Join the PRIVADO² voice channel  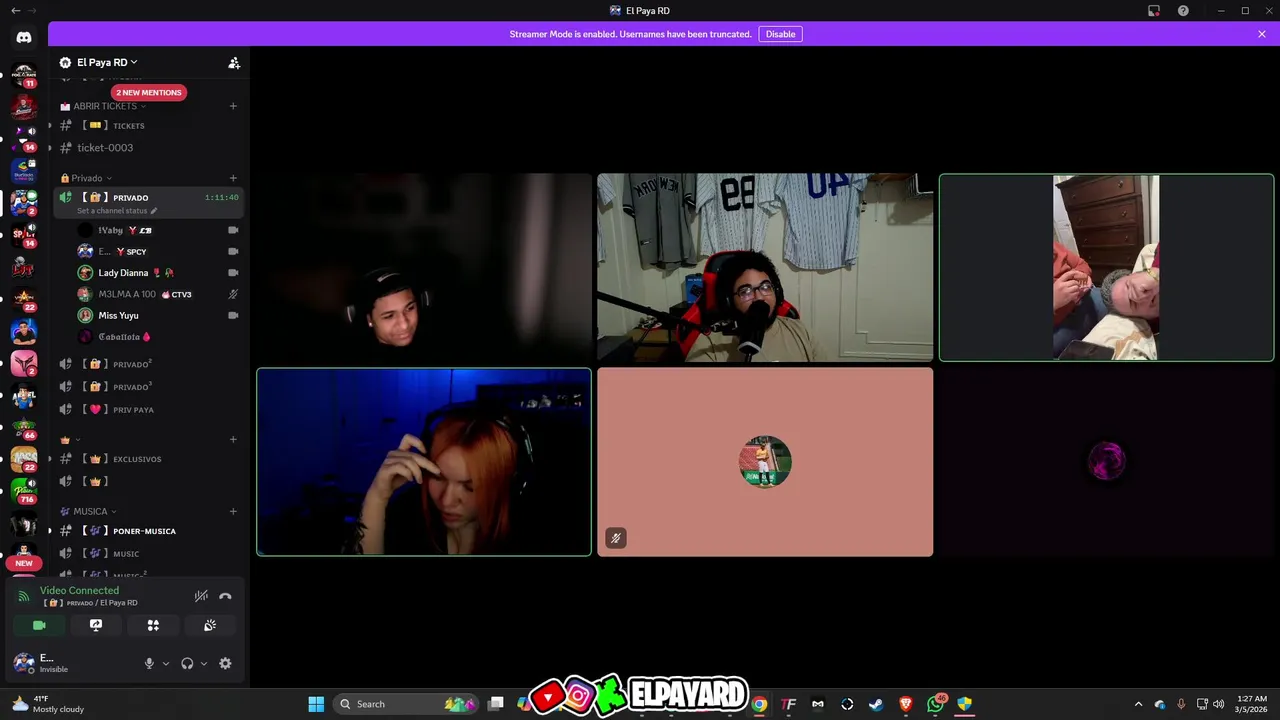pos(149,364)
